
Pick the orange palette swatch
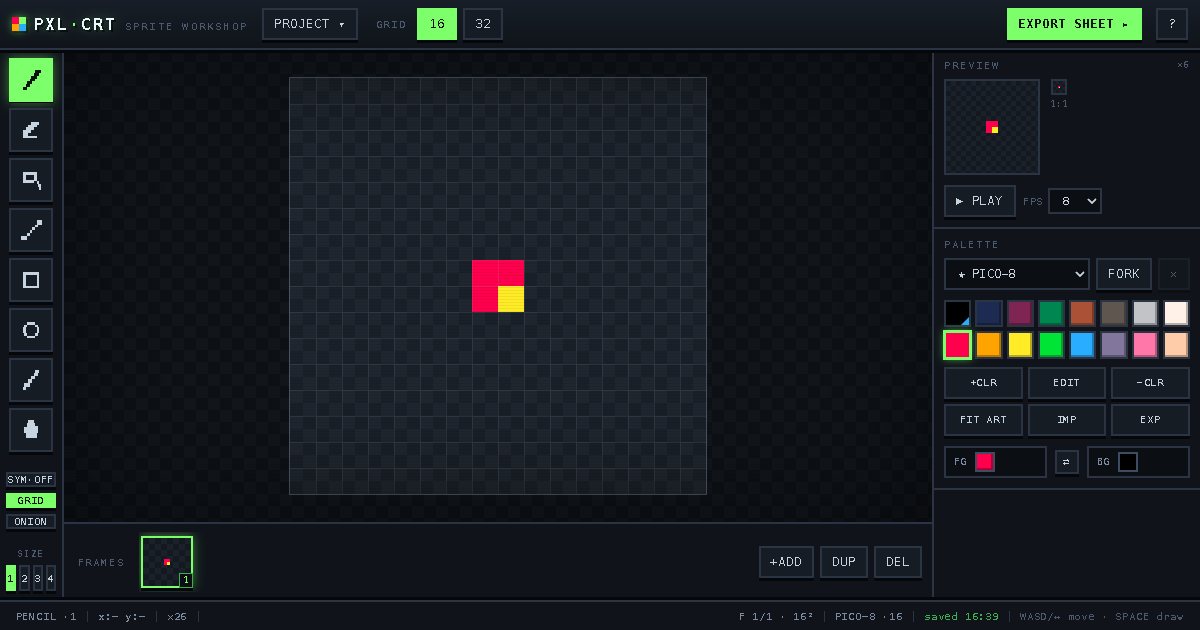(x=989, y=345)
